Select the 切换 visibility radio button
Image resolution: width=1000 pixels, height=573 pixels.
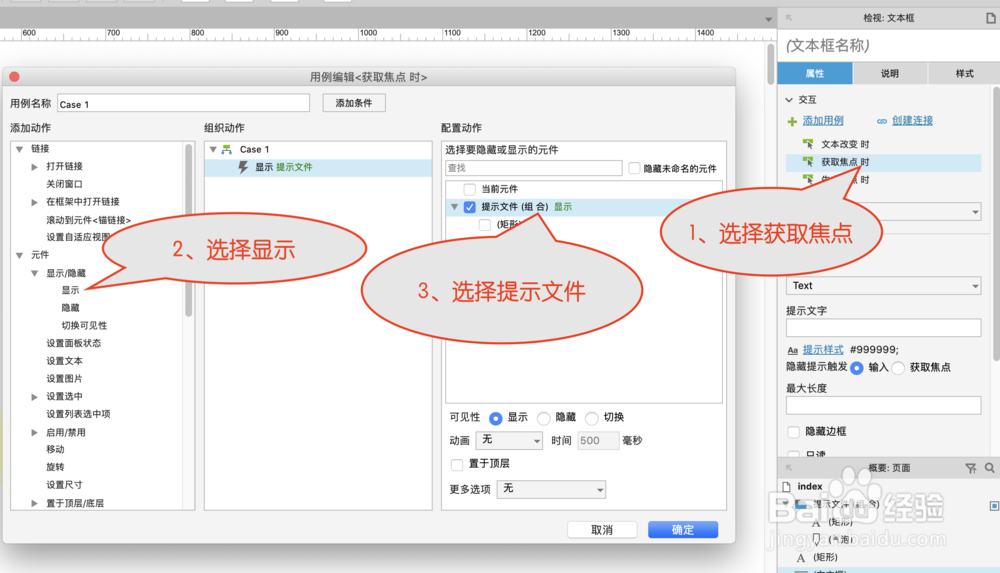pyautogui.click(x=592, y=418)
